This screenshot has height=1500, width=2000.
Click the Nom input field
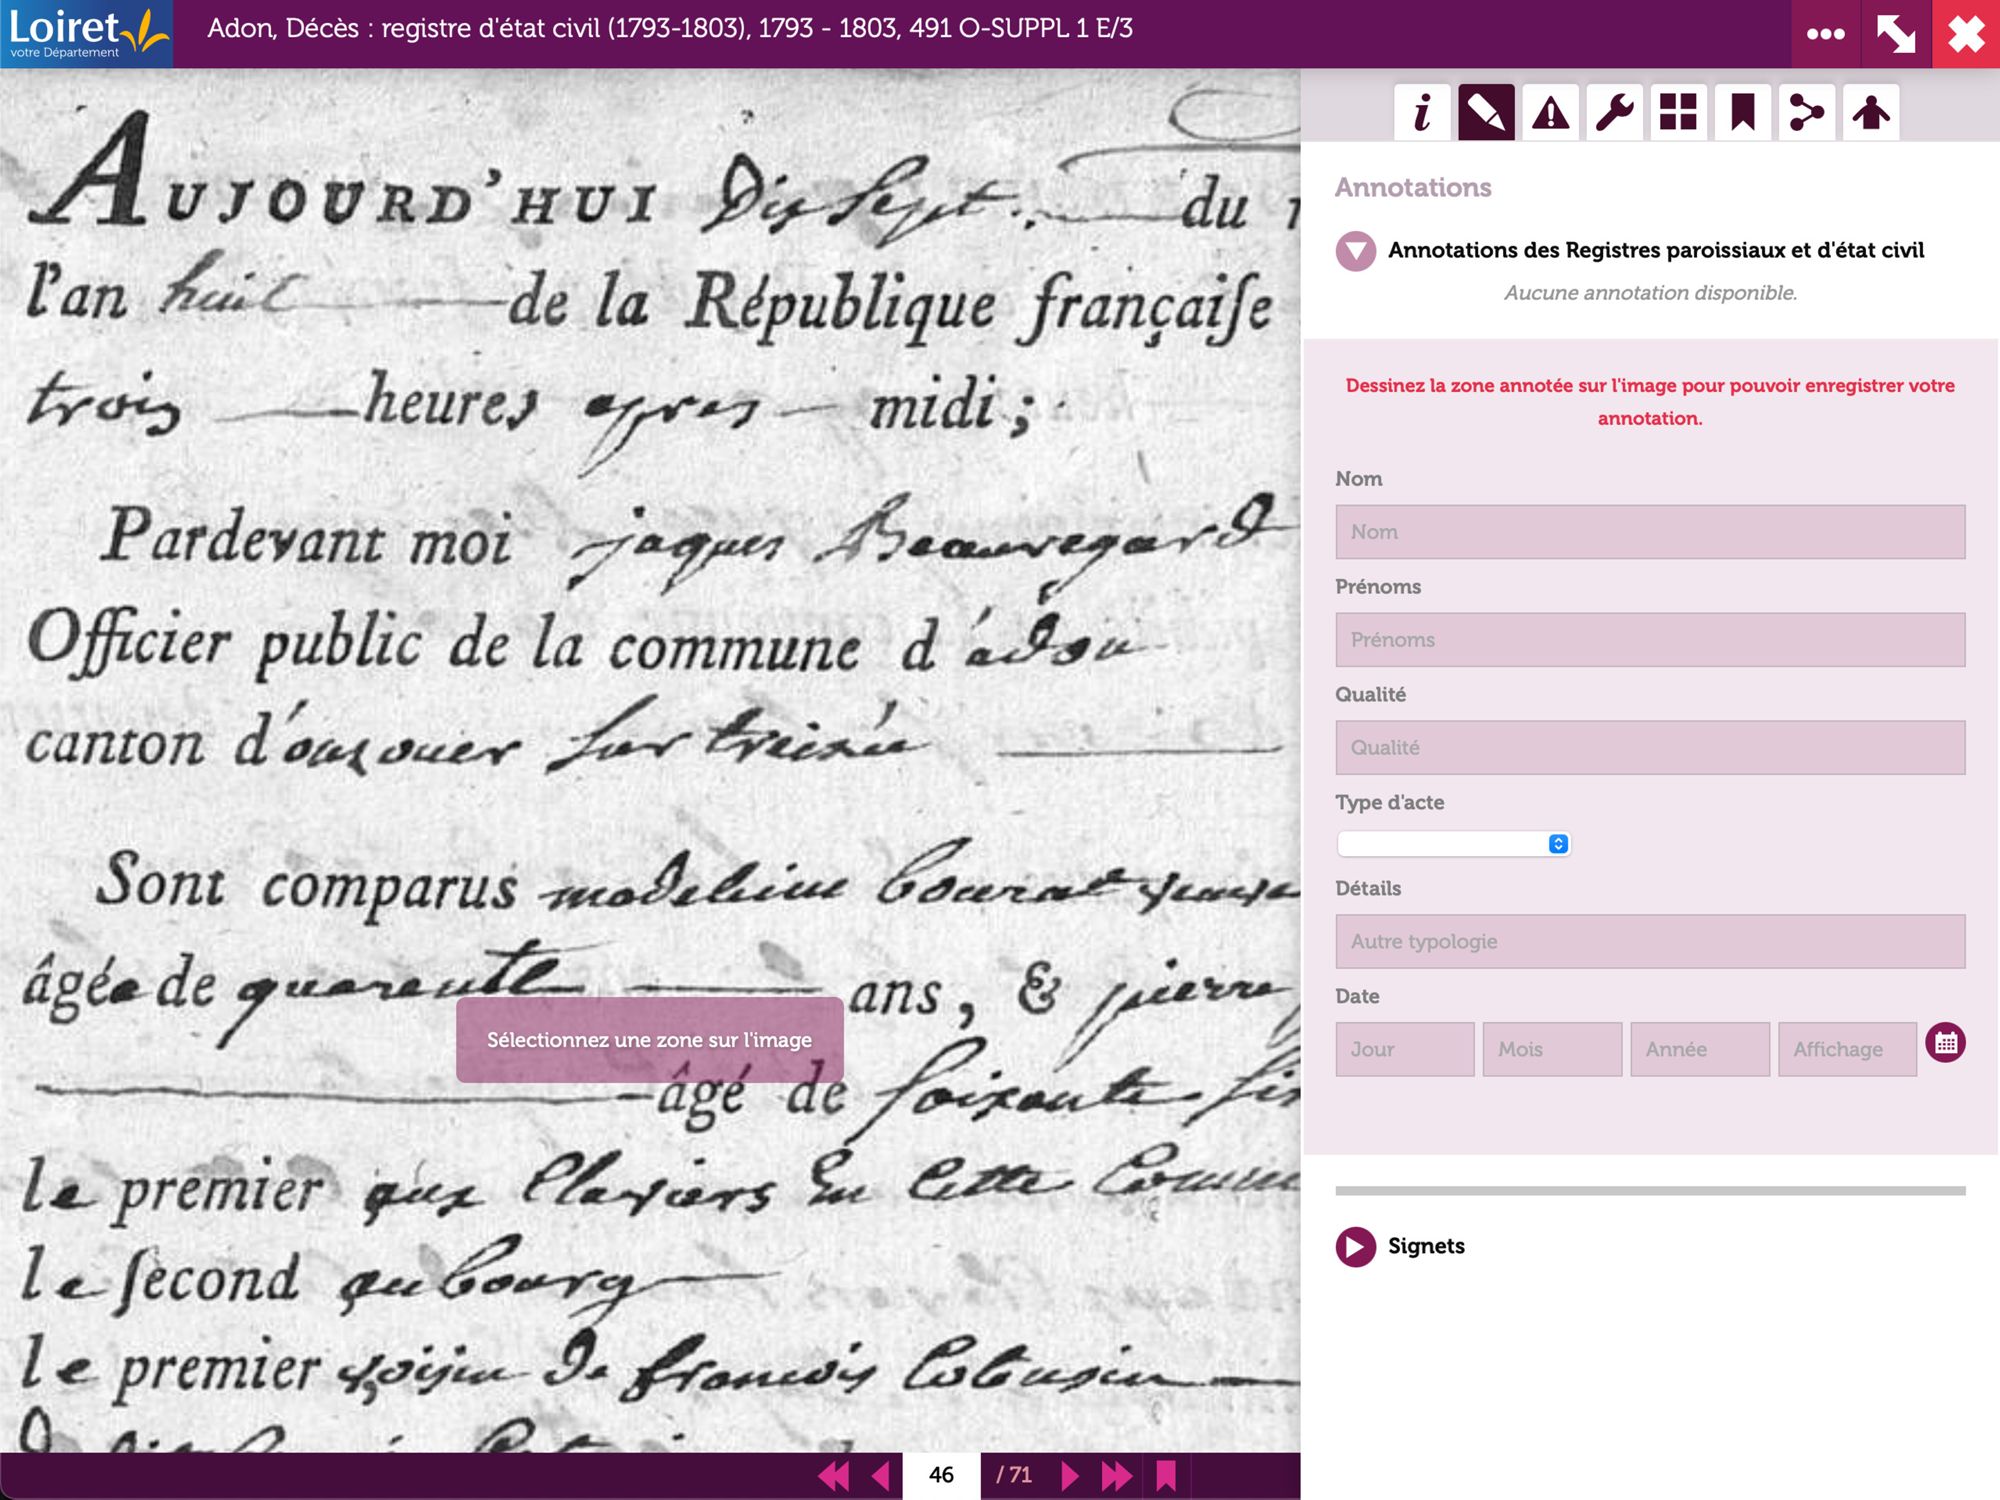click(x=1649, y=532)
